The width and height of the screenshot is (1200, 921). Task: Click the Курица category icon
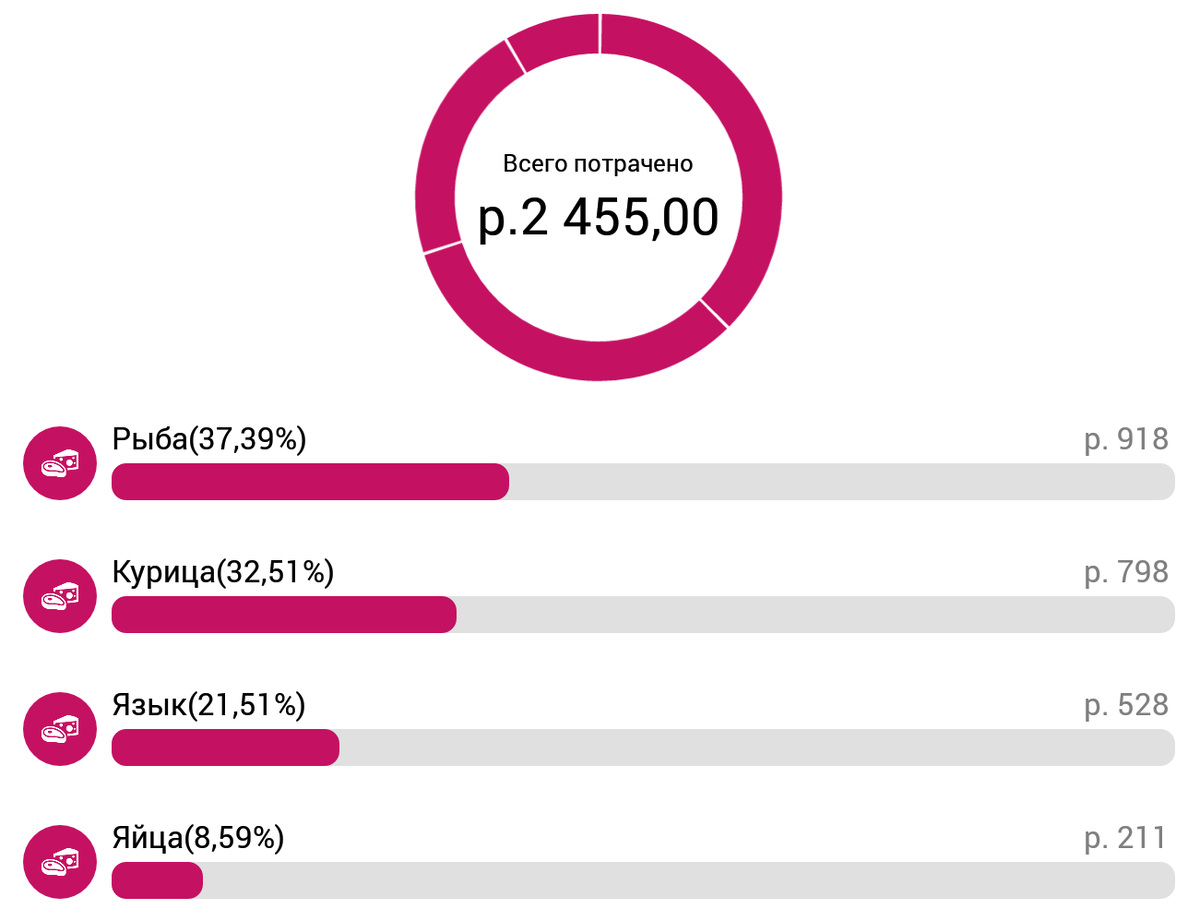[60, 596]
